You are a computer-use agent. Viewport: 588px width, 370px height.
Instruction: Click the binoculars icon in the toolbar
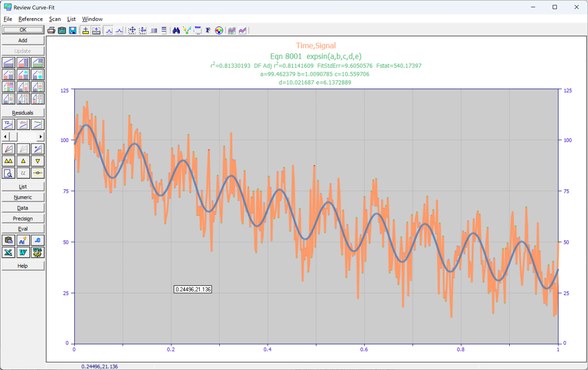[x=176, y=30]
